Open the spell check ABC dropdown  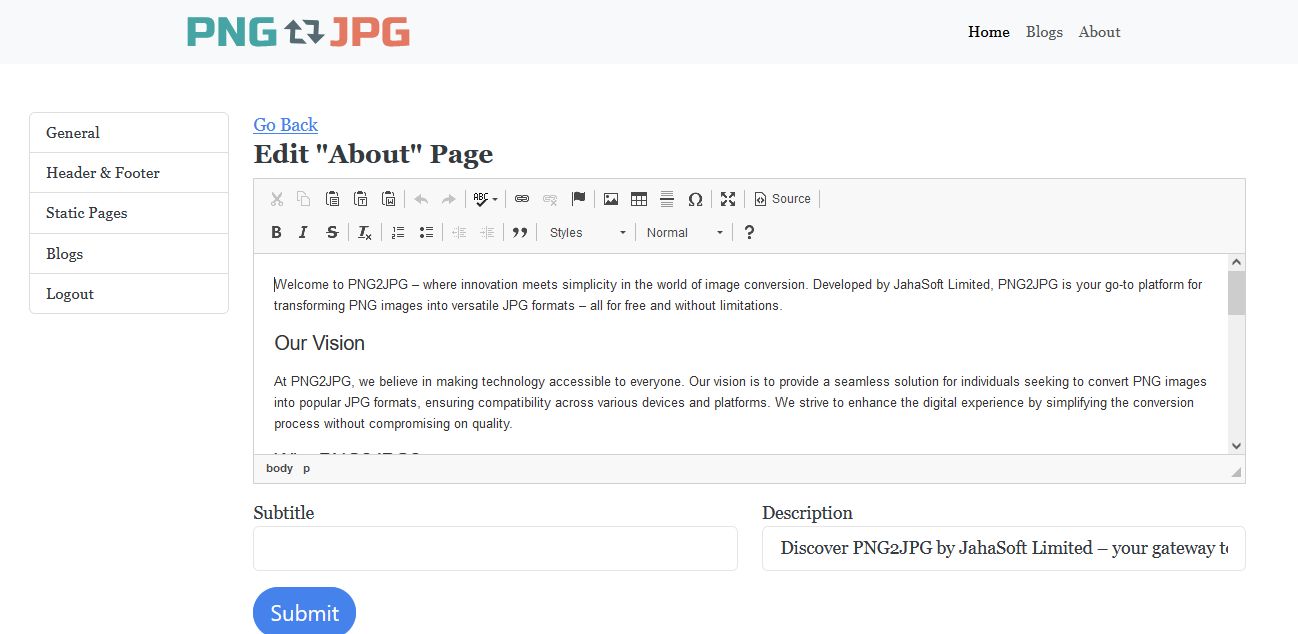click(485, 199)
